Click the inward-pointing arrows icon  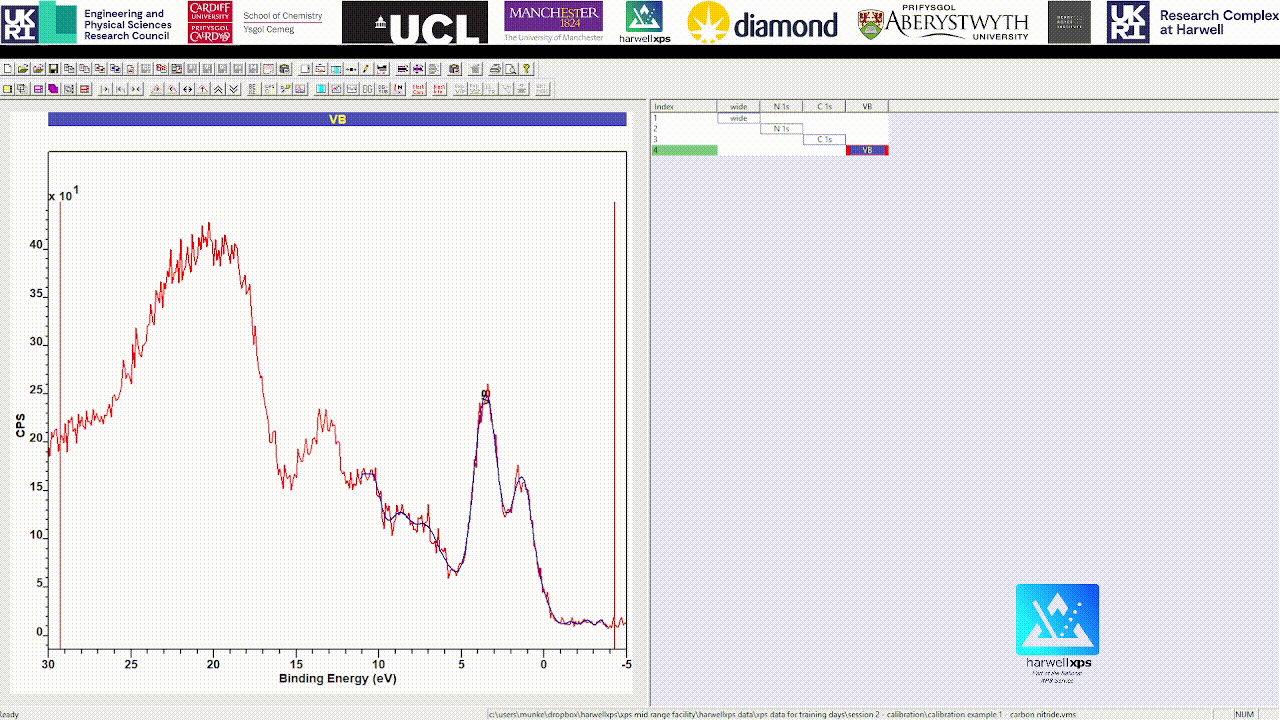137,89
